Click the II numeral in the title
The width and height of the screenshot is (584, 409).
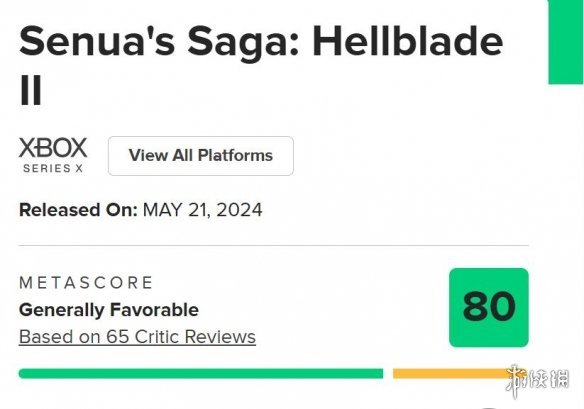point(30,90)
